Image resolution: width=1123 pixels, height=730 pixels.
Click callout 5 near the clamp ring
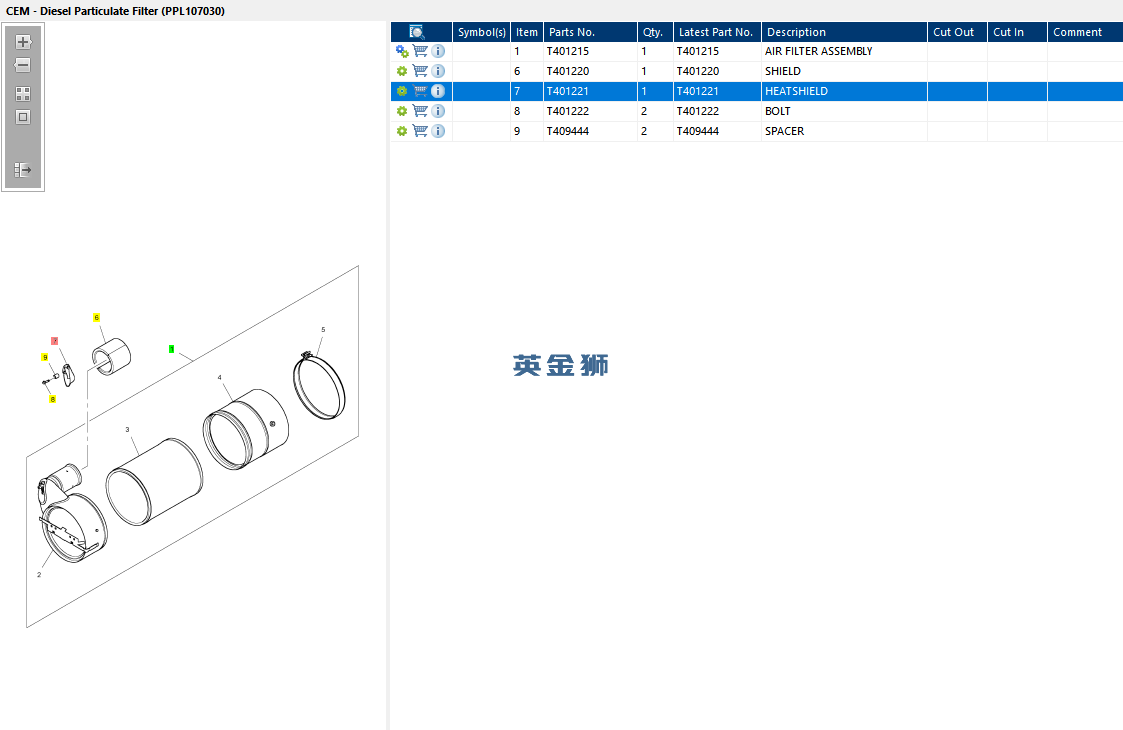tap(323, 330)
